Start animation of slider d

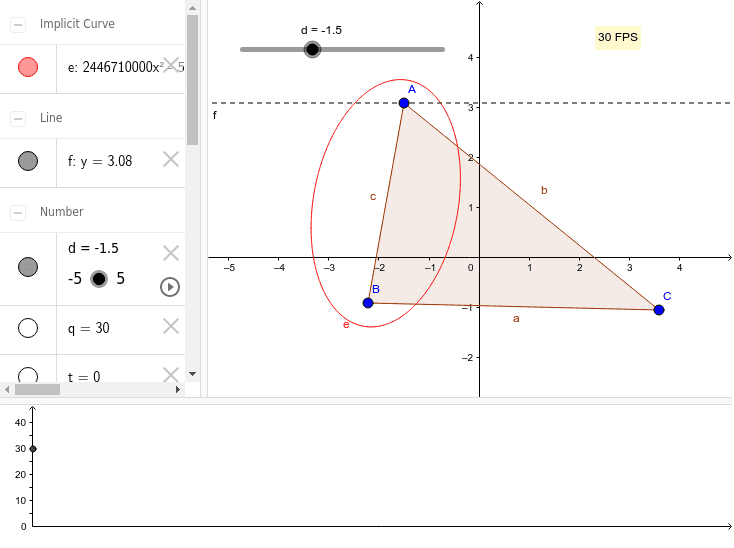(x=170, y=287)
